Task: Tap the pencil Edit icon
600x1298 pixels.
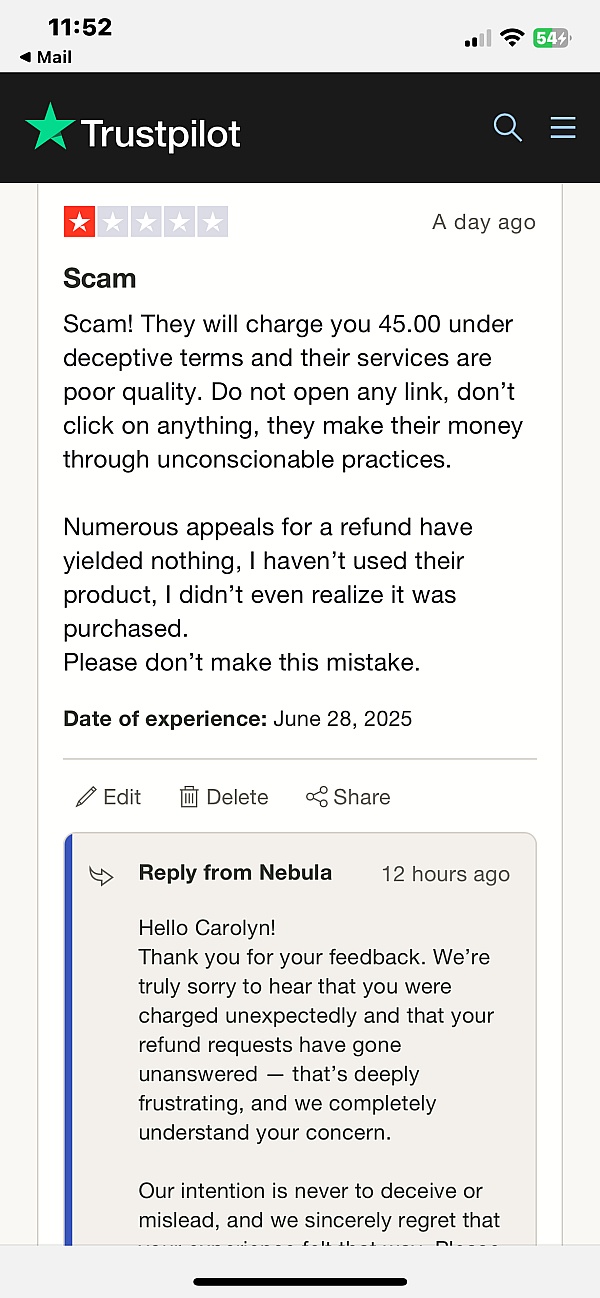Action: (x=87, y=797)
